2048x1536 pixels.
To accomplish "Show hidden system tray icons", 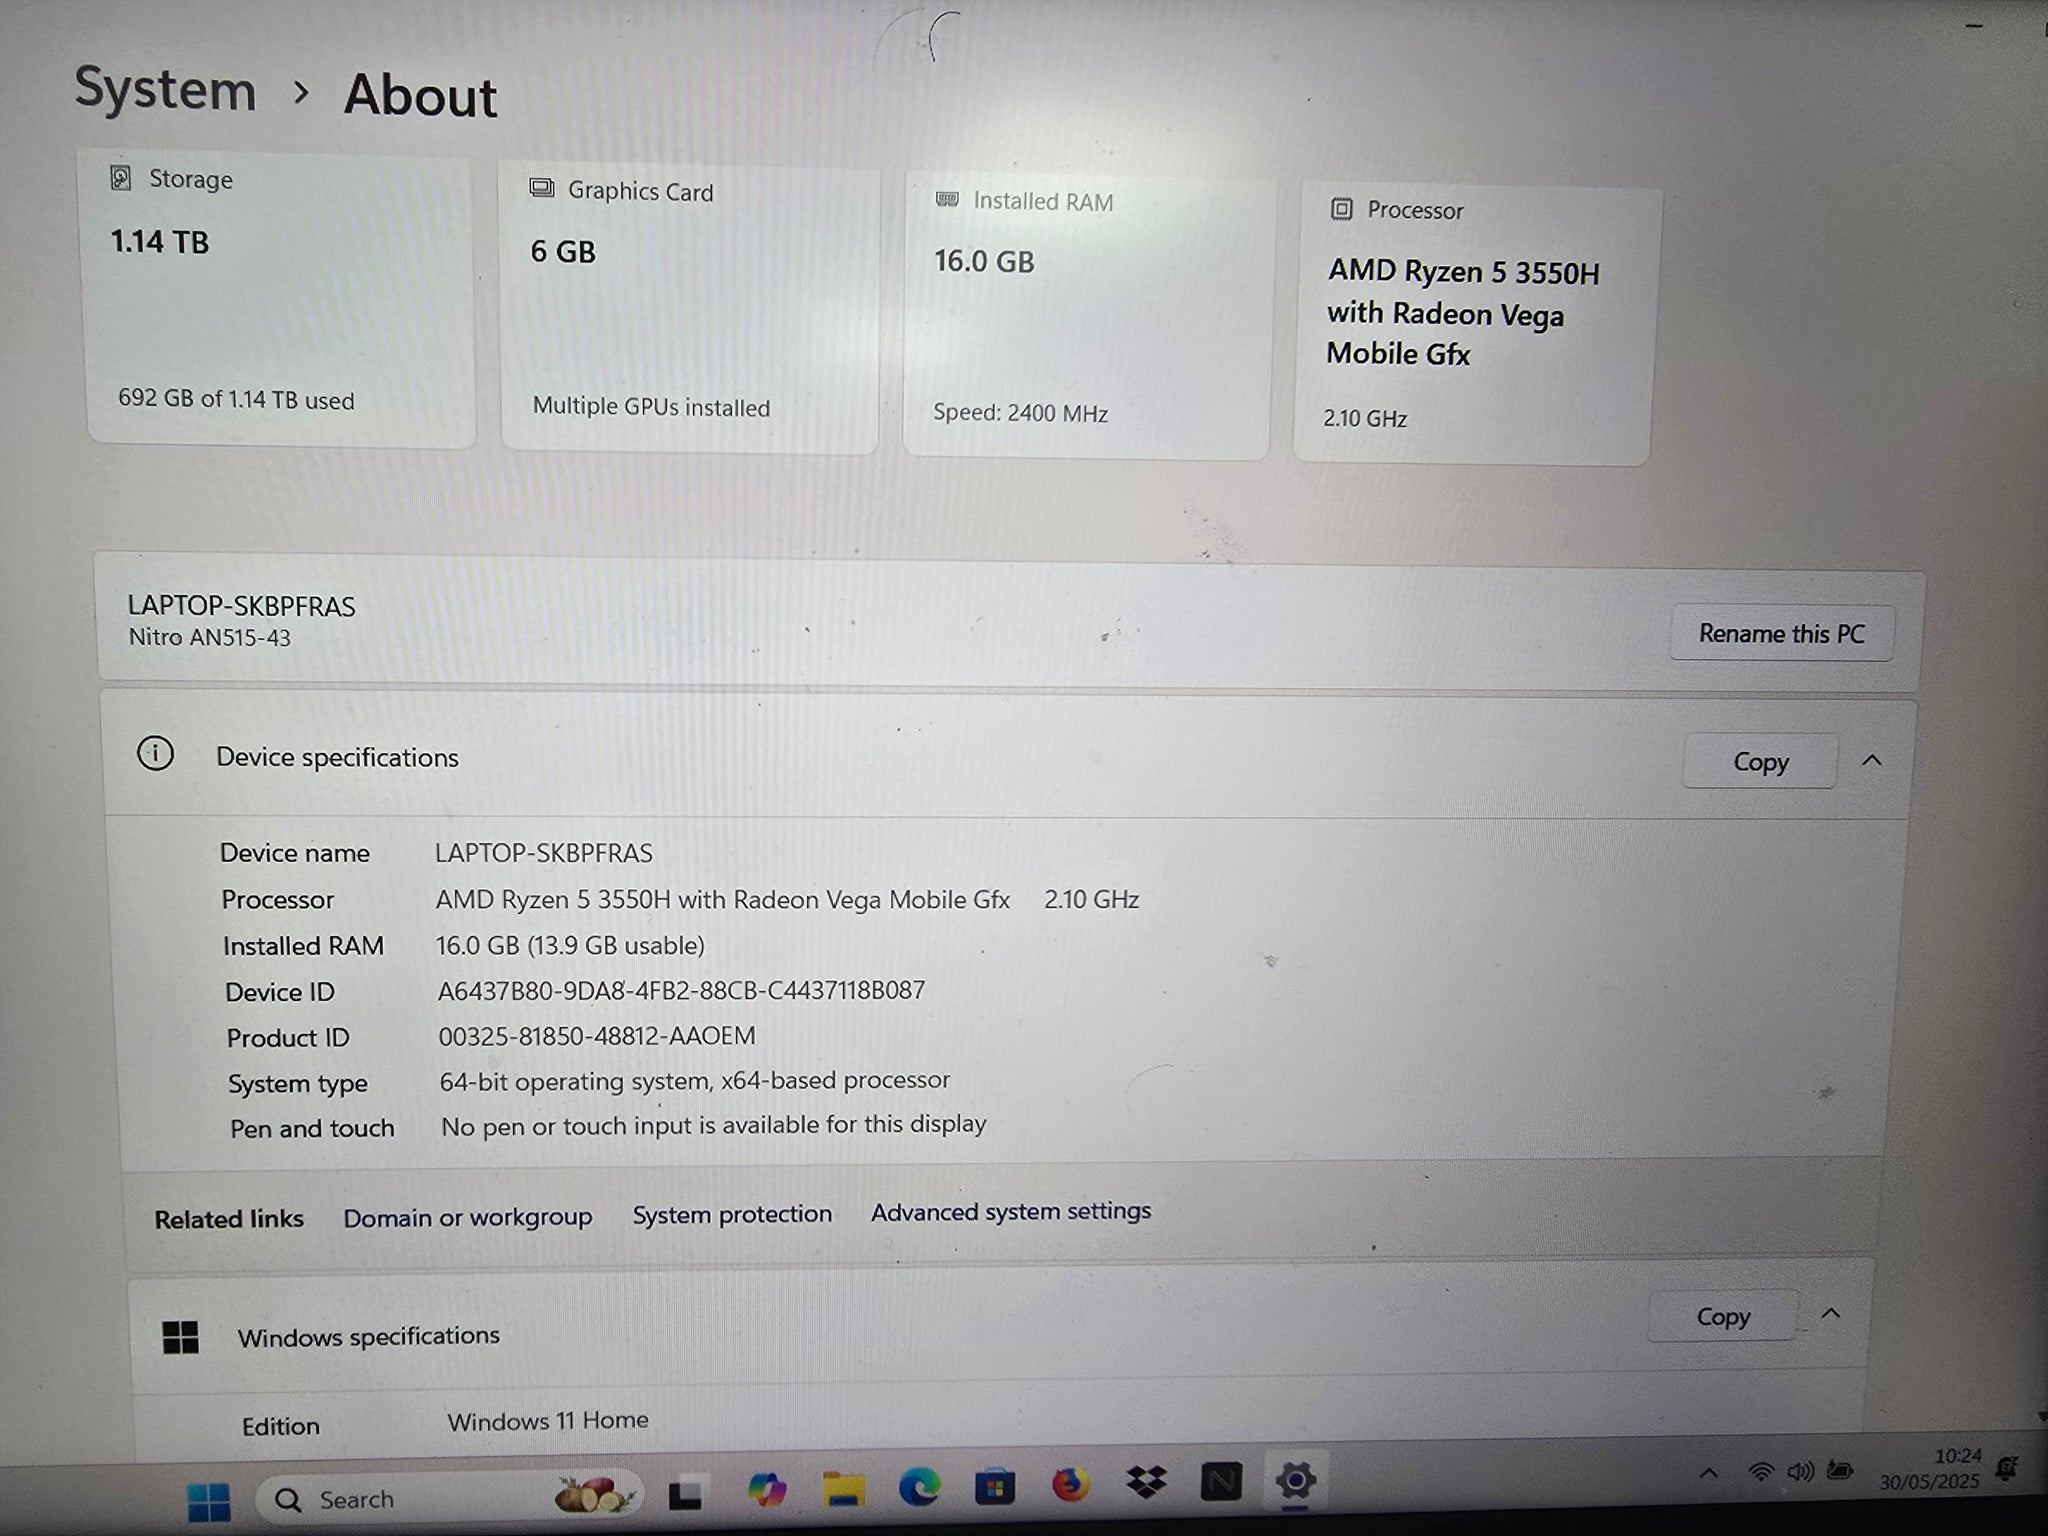I will pos(1709,1473).
